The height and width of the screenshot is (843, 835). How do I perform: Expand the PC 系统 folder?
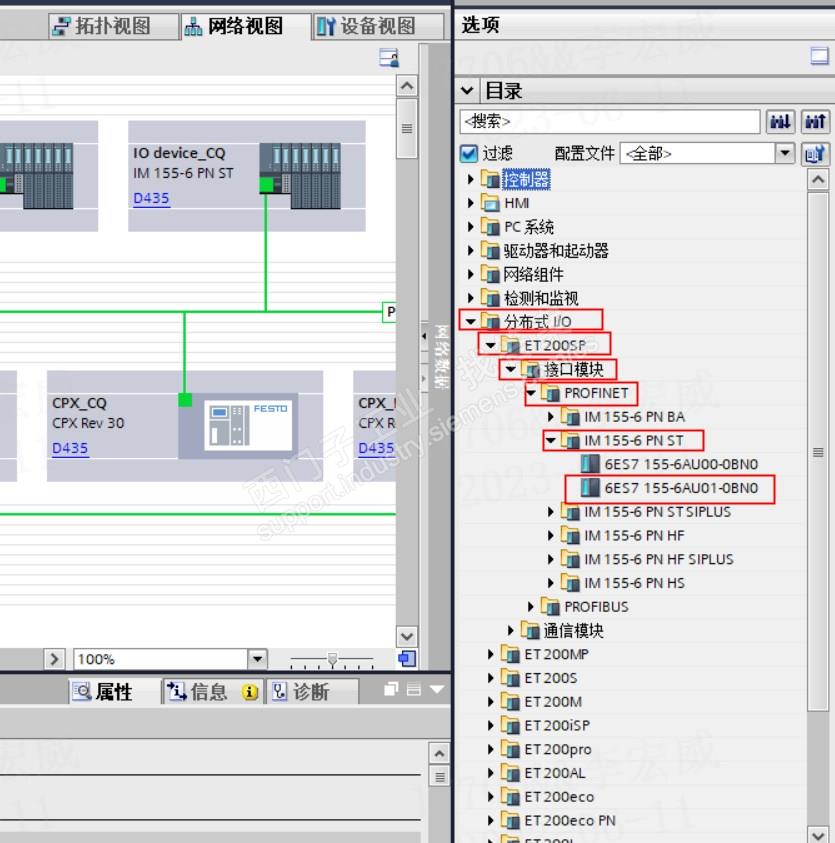(x=470, y=226)
